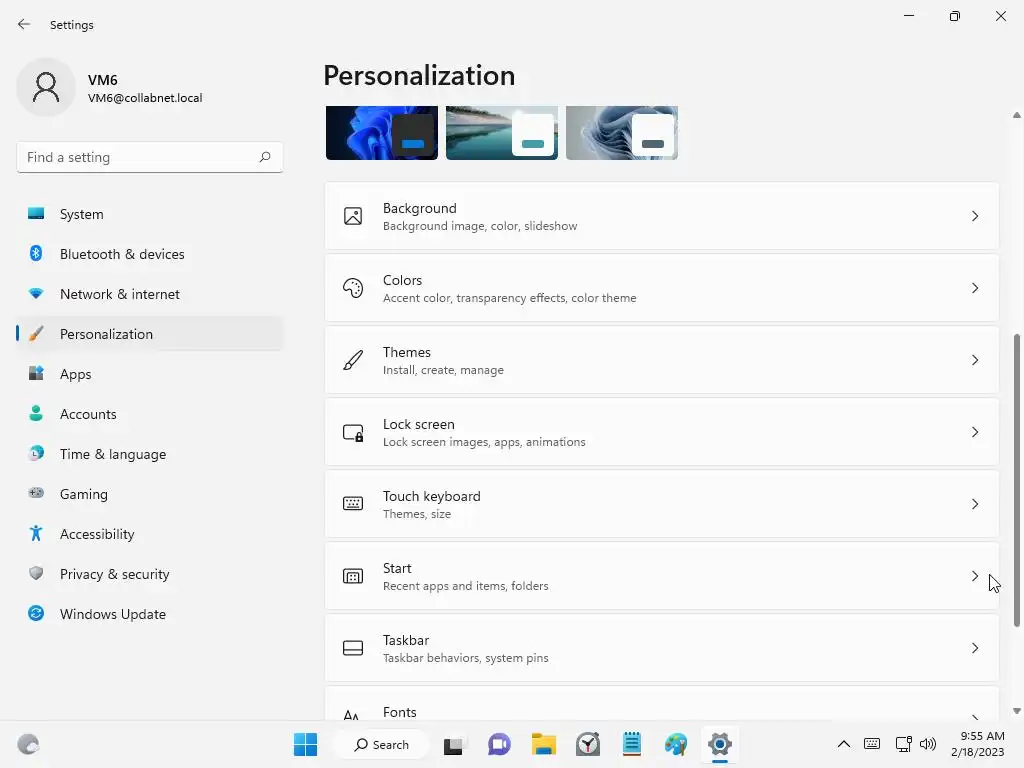Click in the Find a setting field
Screen dimensions: 1024x768
[150, 157]
